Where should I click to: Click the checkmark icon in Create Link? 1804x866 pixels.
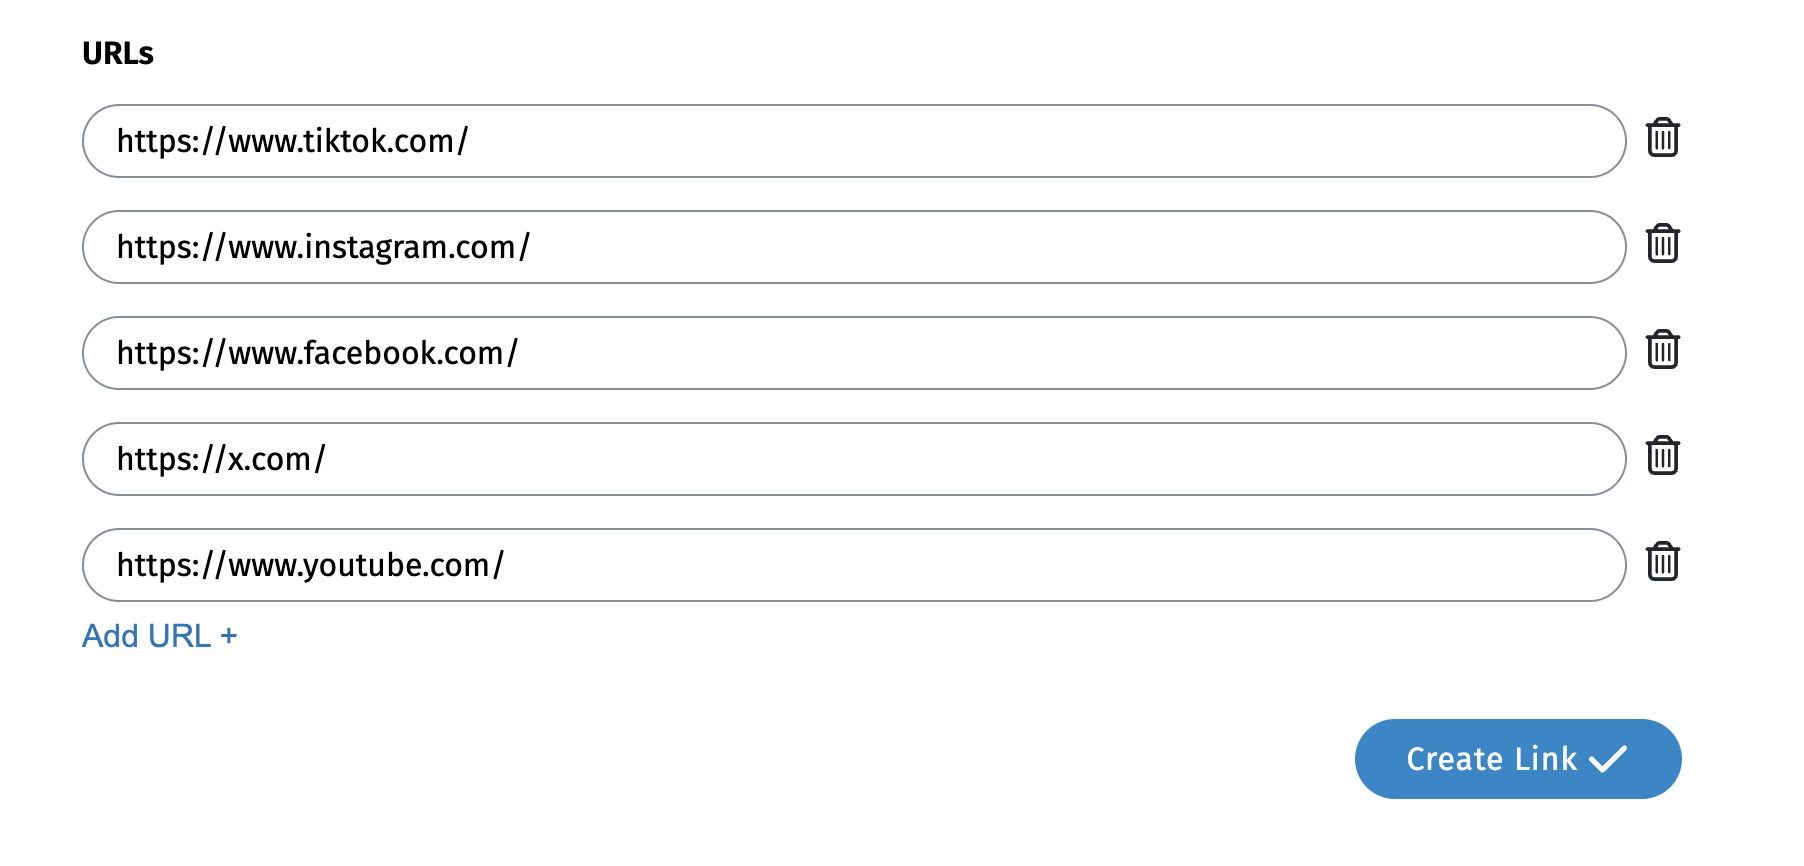[x=1608, y=759]
